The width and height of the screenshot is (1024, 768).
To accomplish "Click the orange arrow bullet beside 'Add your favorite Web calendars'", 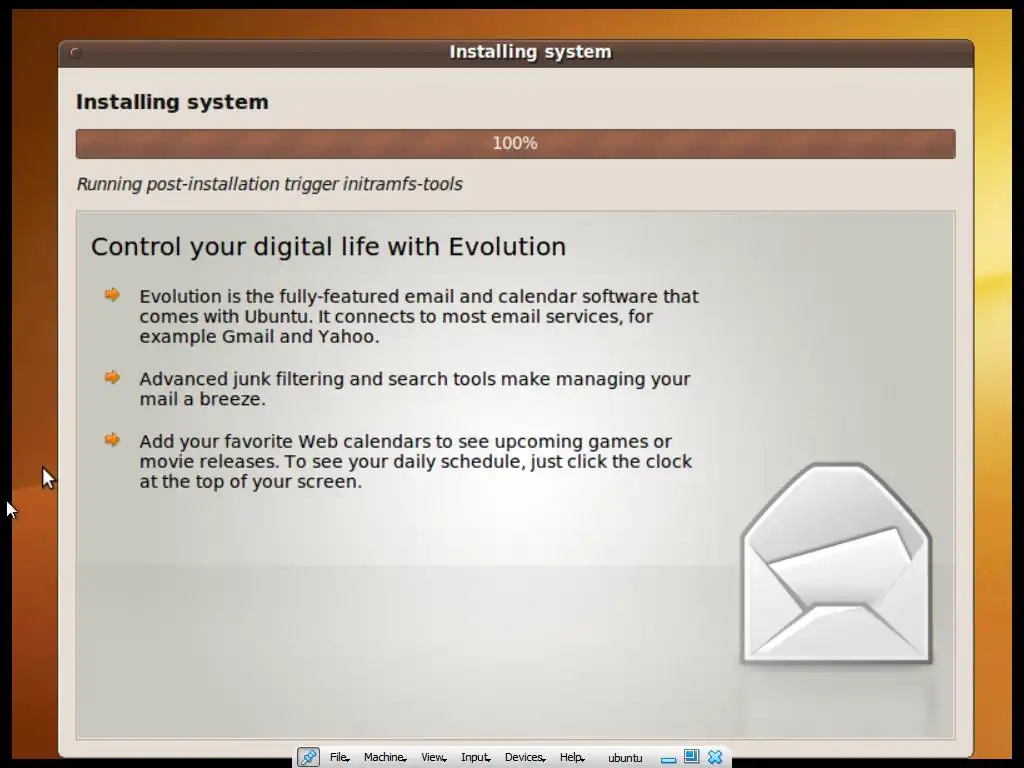I will [x=112, y=440].
